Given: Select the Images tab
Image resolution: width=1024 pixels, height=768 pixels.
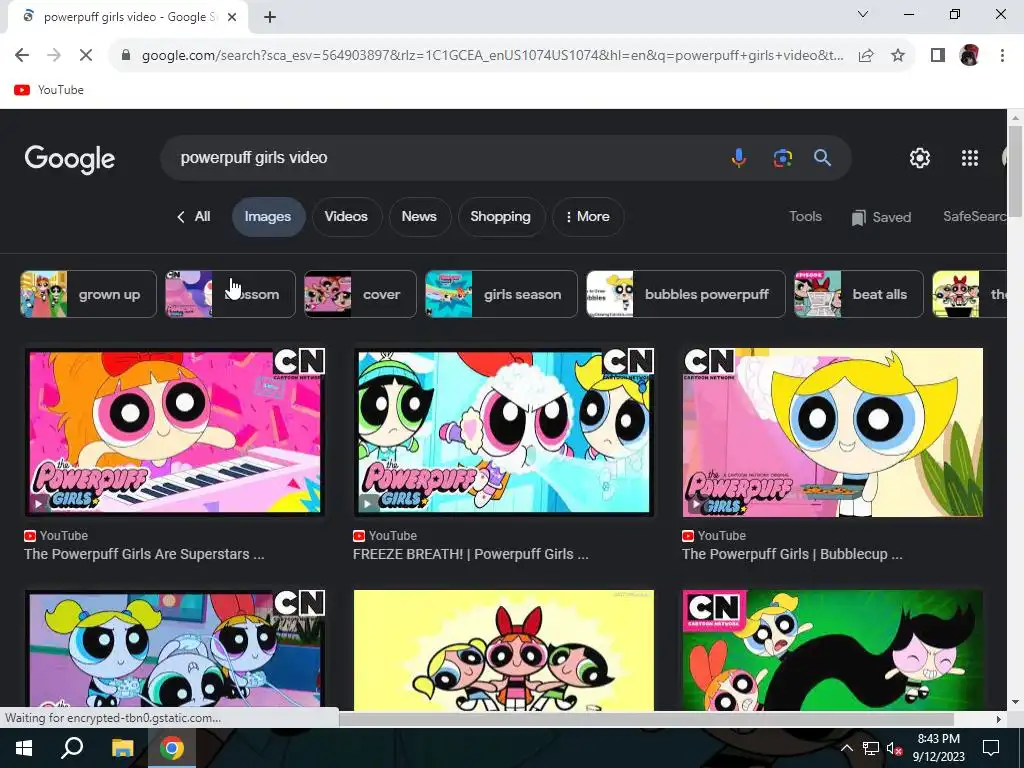Looking at the screenshot, I should (268, 217).
